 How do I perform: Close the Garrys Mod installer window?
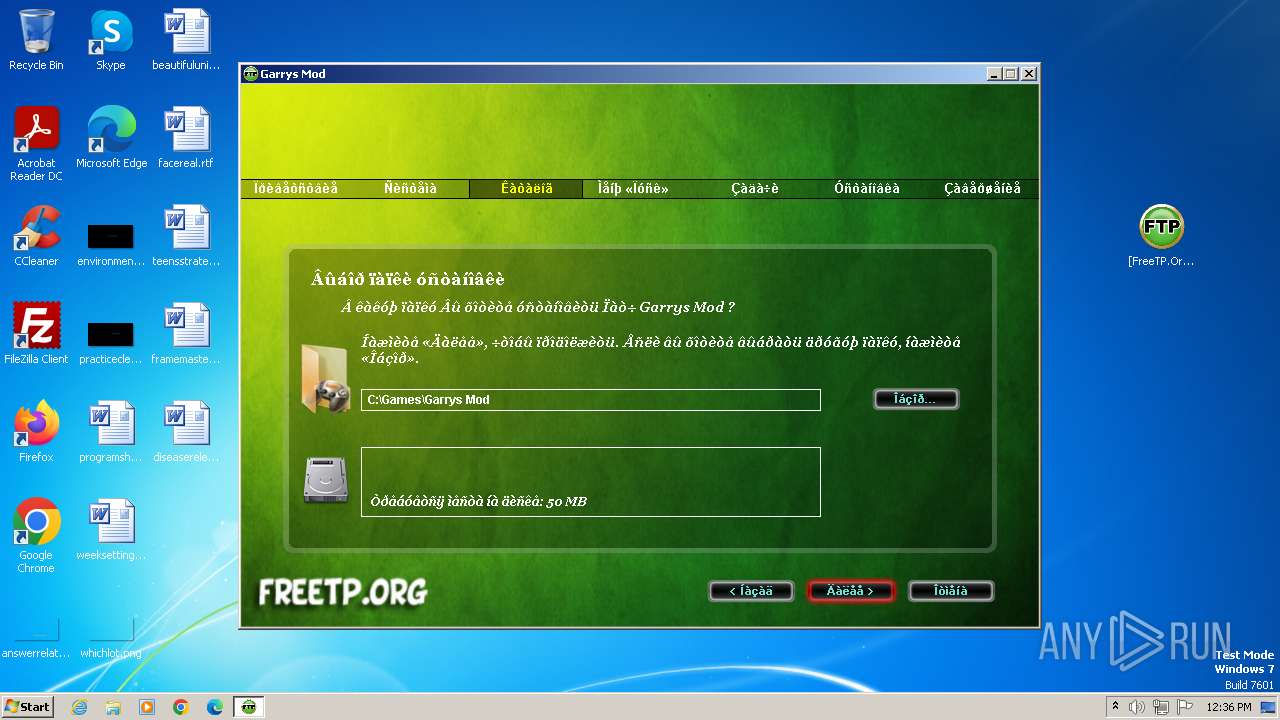(1029, 74)
